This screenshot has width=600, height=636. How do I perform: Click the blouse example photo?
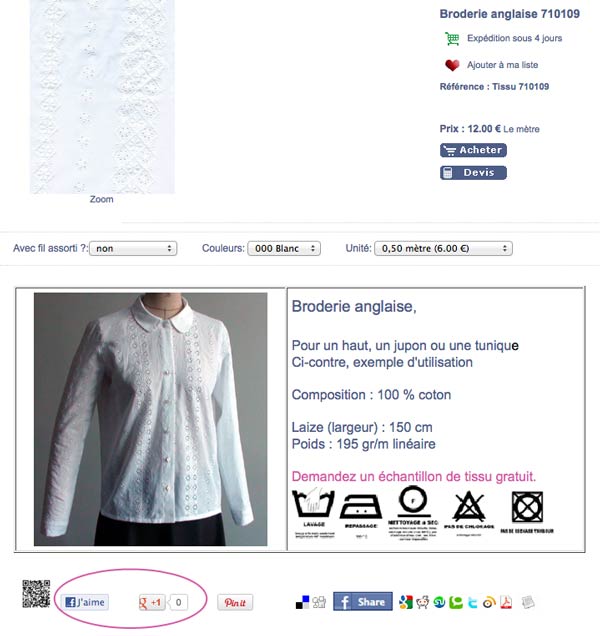[x=151, y=419]
